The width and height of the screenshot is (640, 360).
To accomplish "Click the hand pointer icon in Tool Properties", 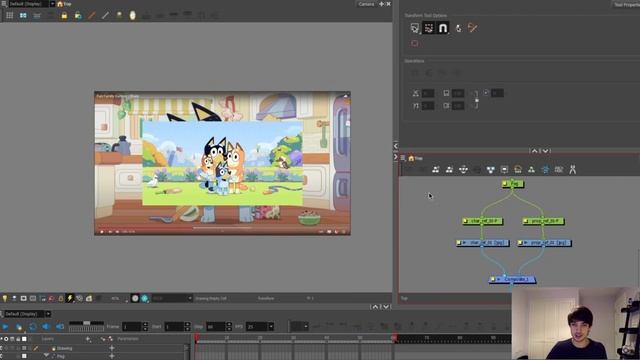I will pos(458,28).
